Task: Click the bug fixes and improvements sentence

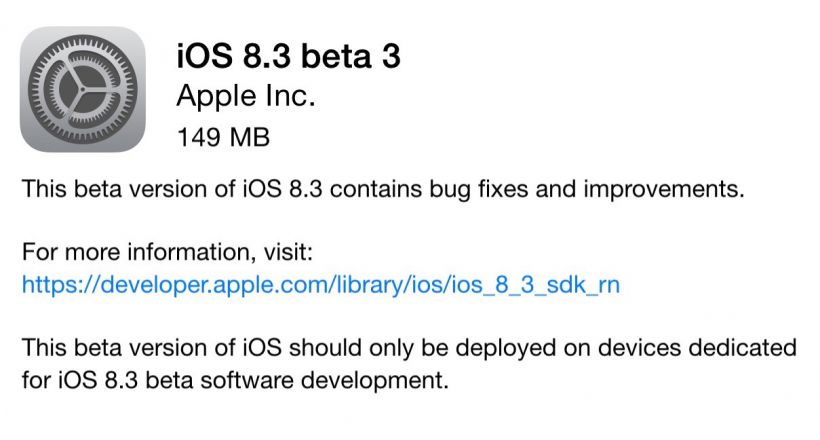Action: pyautogui.click(x=383, y=189)
